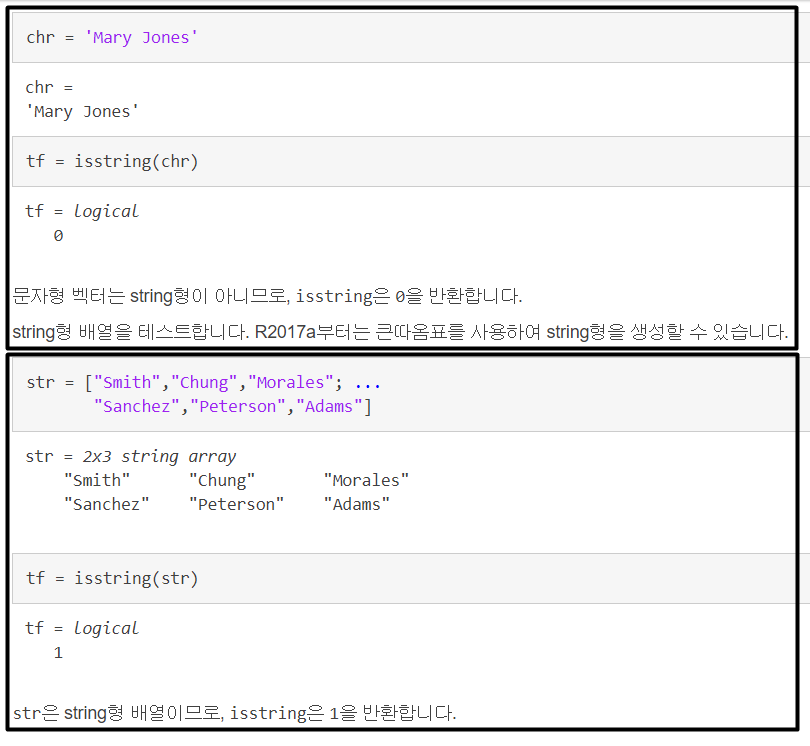Click "Sanchez" in the code block
The width and height of the screenshot is (810, 746).
click(x=136, y=407)
